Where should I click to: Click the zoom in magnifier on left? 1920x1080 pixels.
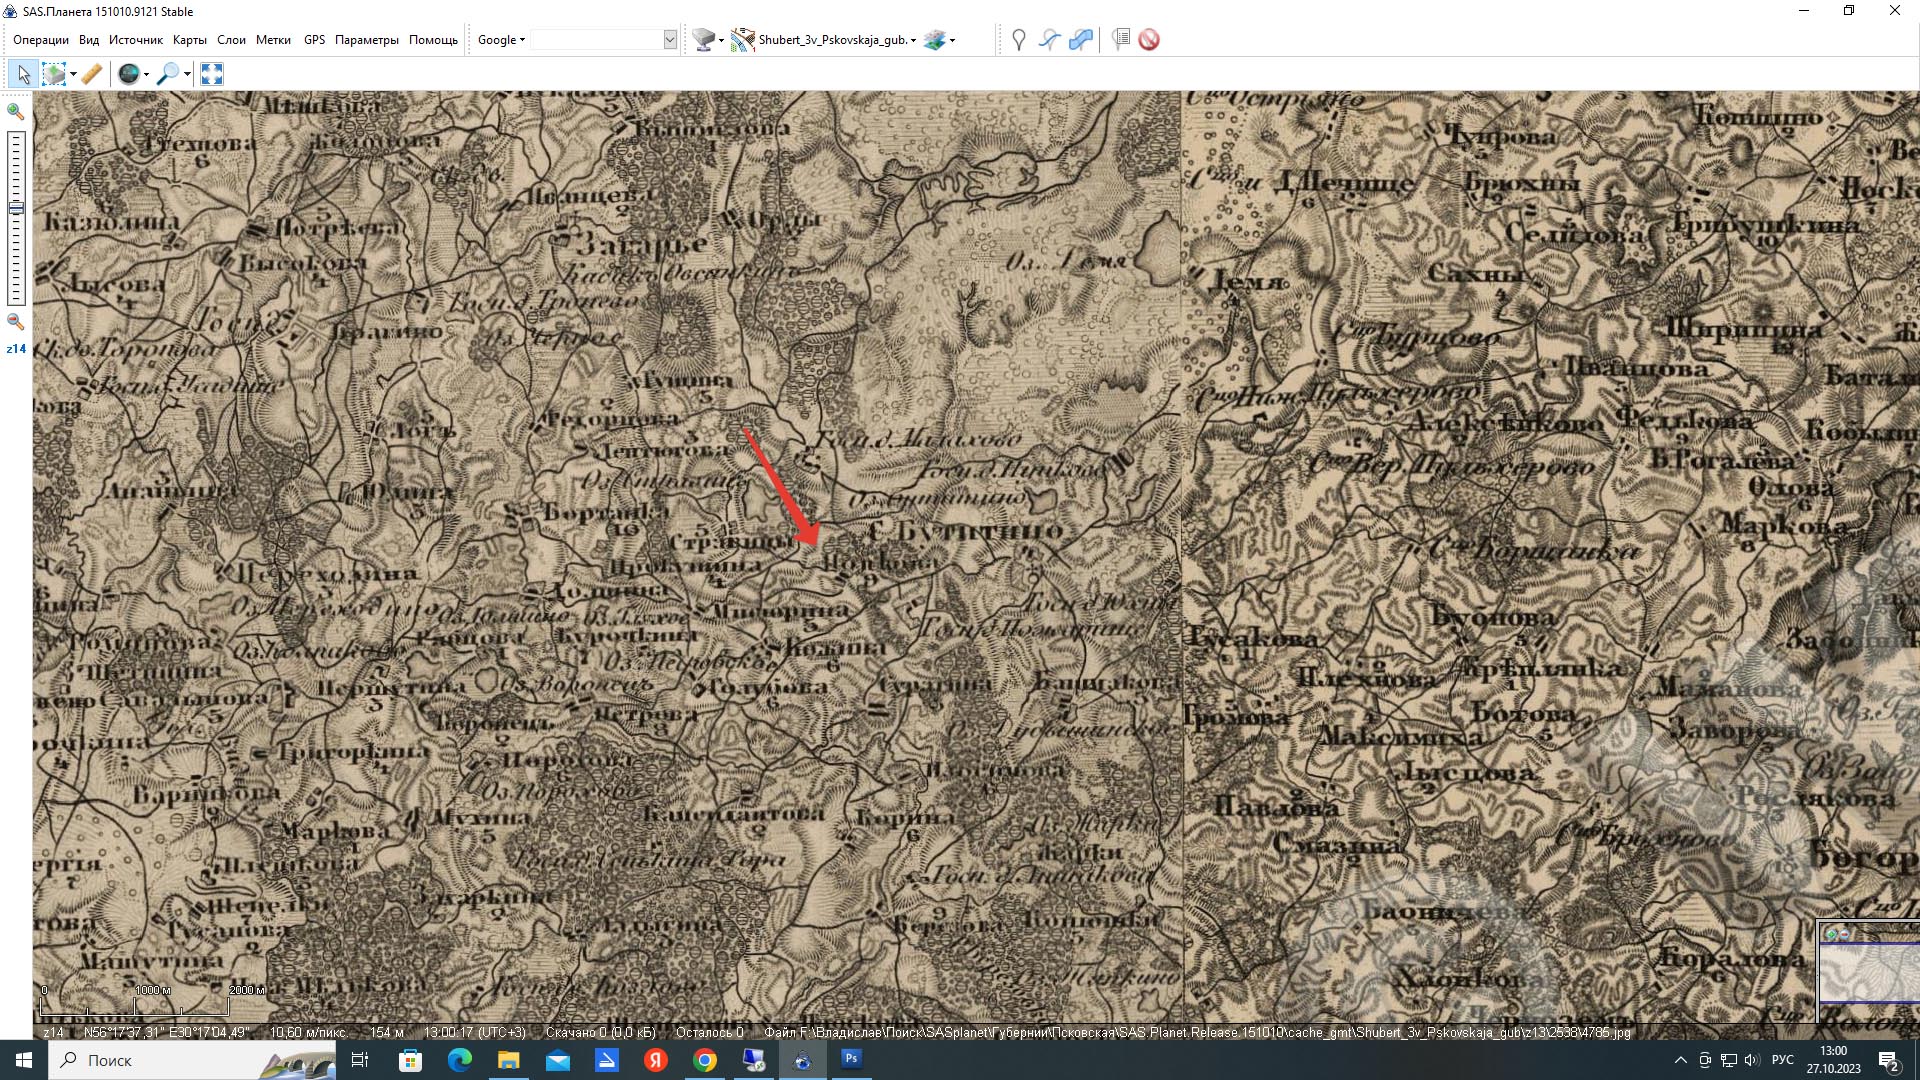coord(15,112)
